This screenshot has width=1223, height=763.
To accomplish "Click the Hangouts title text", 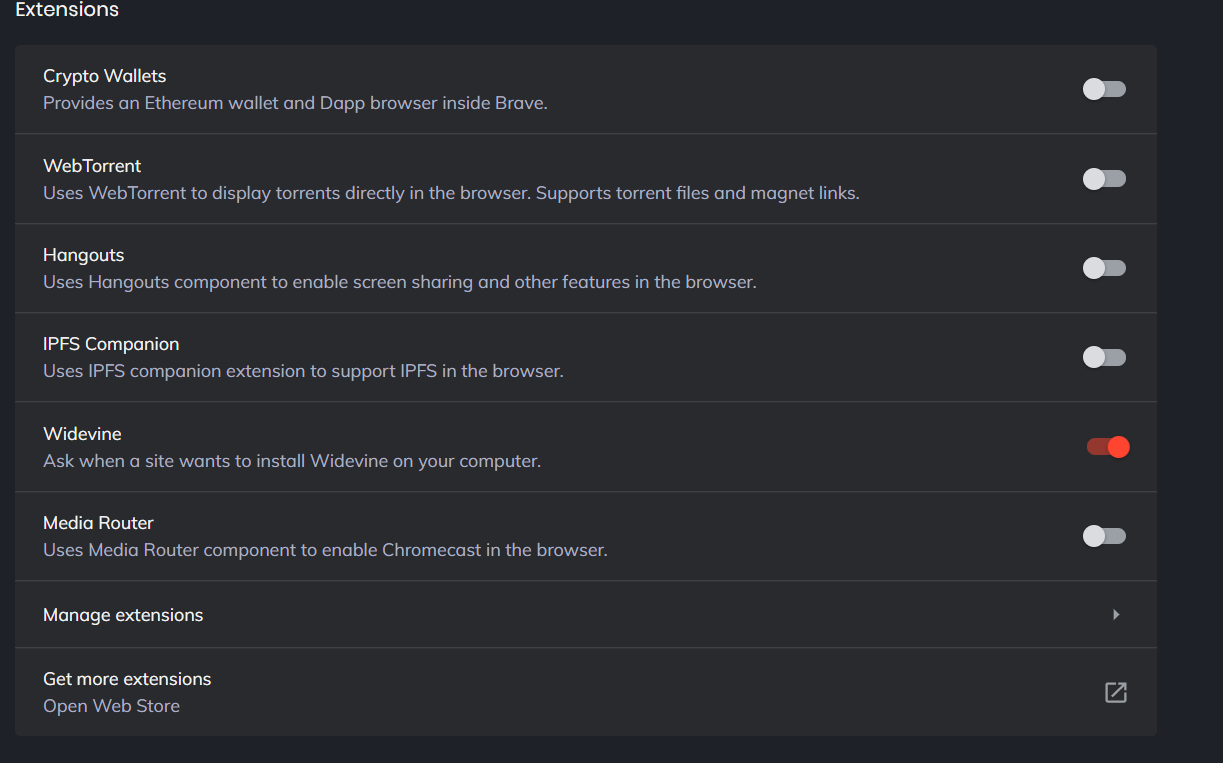I will pos(83,255).
